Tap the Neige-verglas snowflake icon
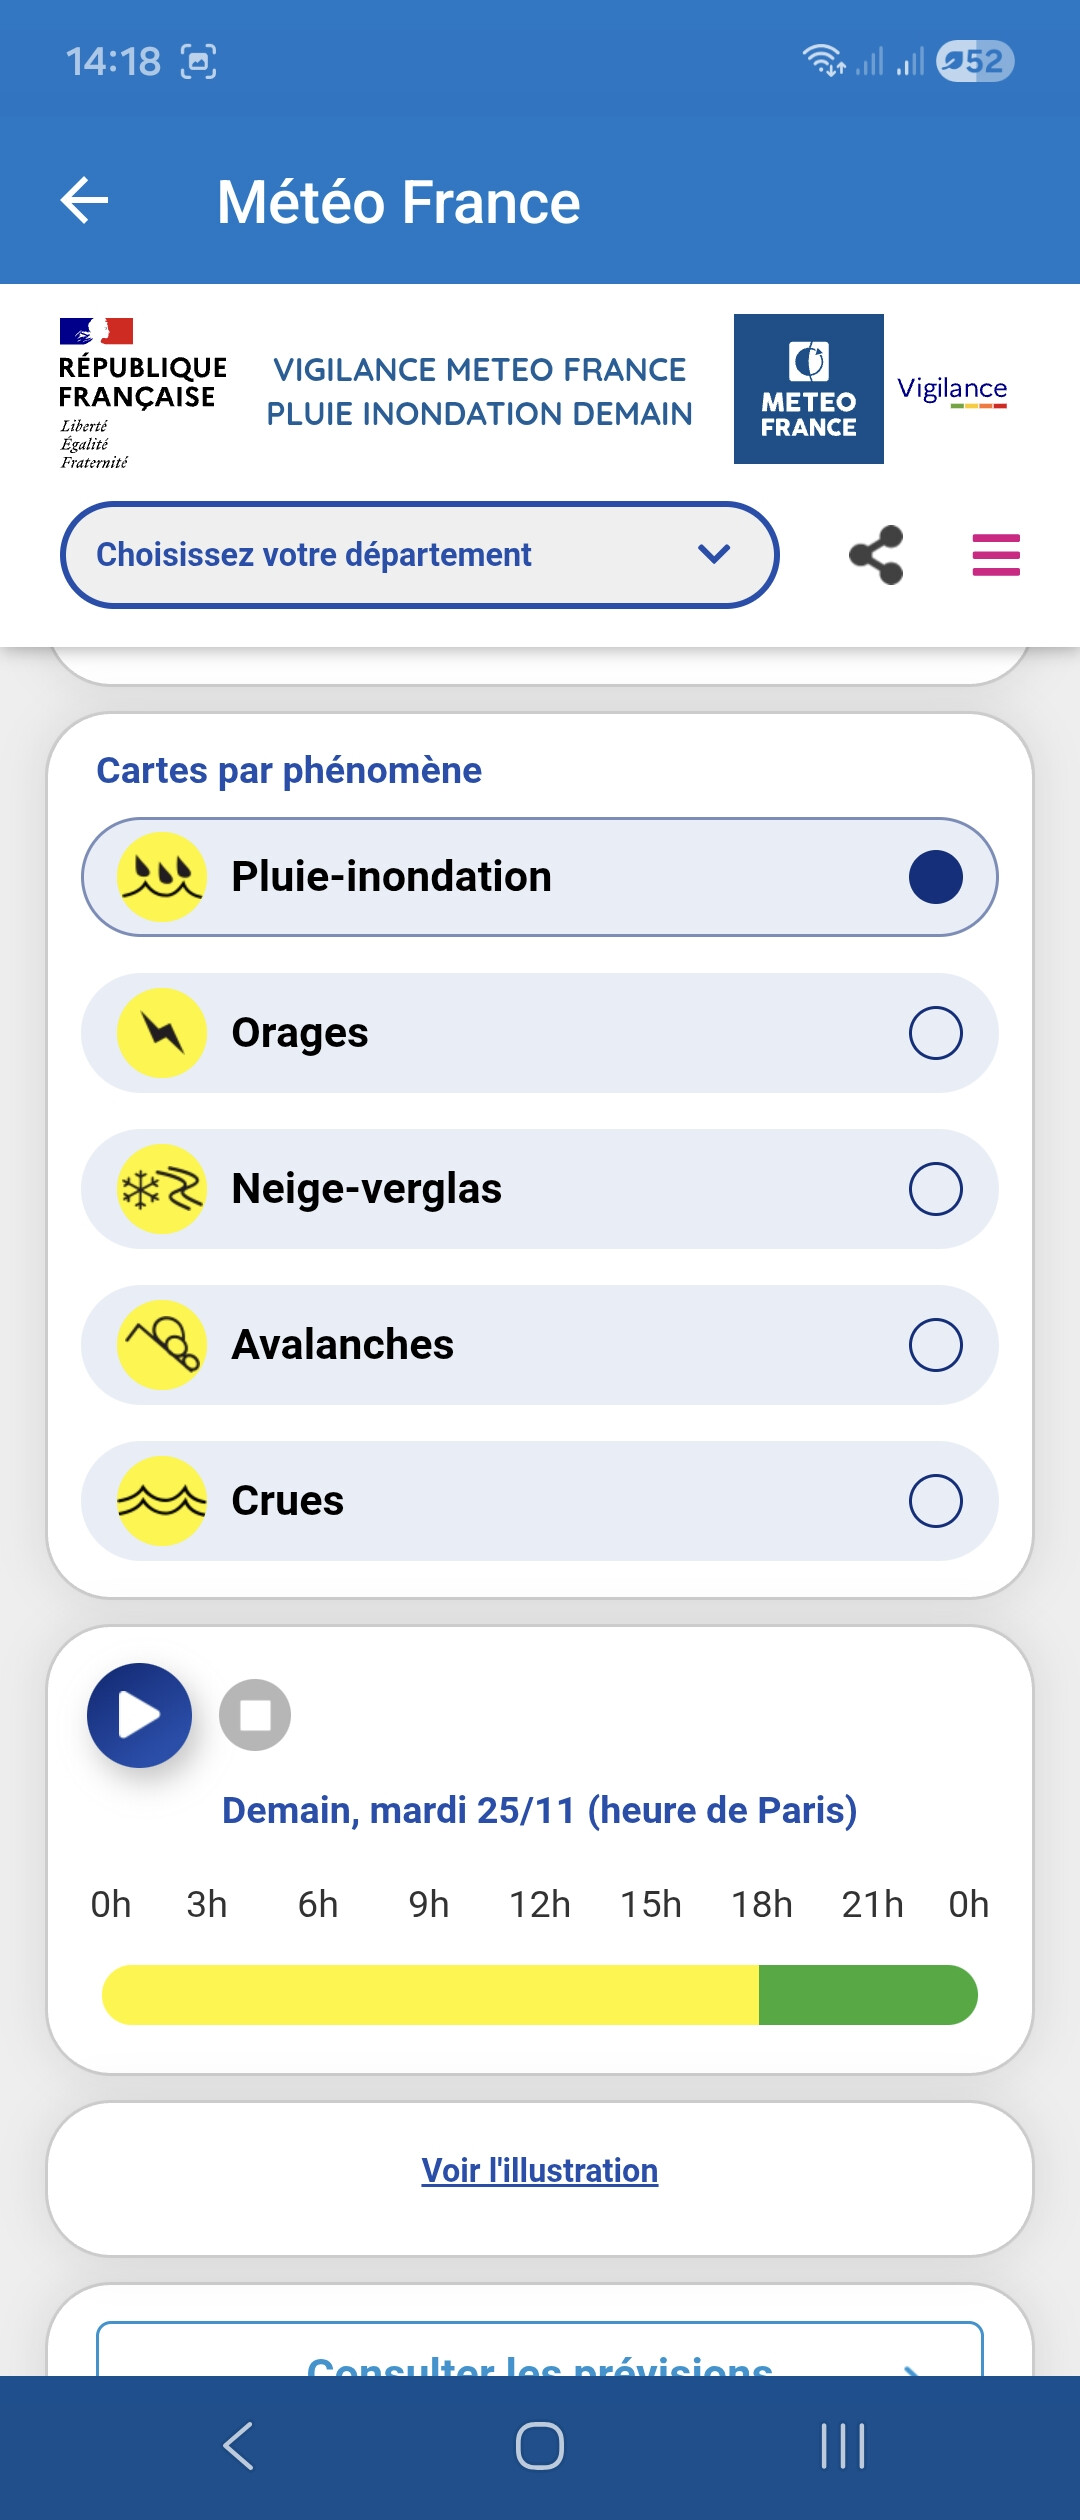1080x2520 pixels. pyautogui.click(x=162, y=1189)
